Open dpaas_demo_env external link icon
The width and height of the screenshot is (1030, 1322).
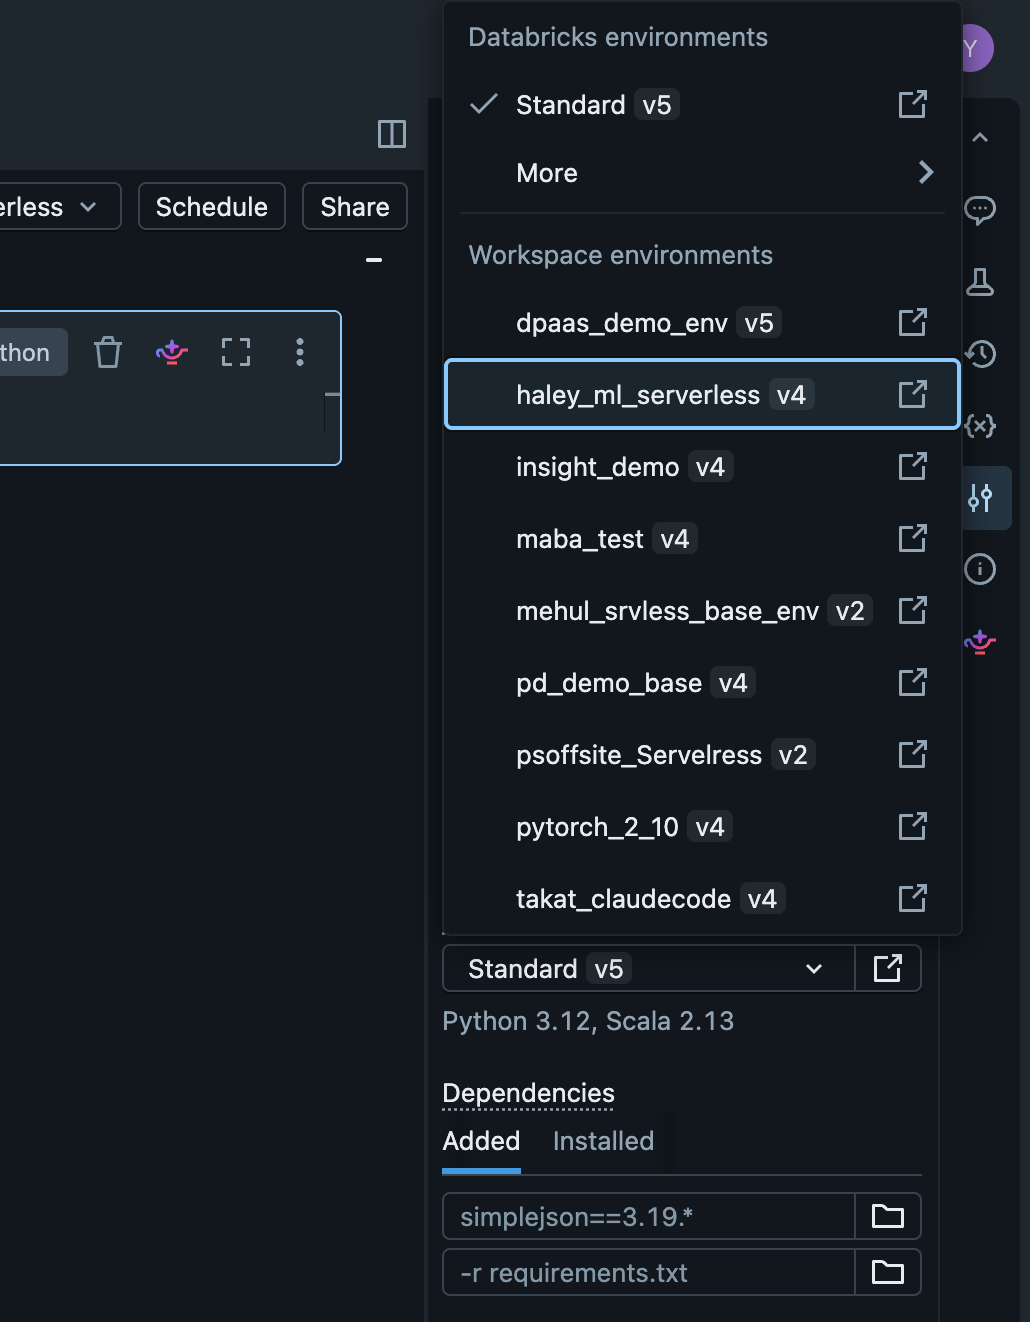tap(912, 322)
